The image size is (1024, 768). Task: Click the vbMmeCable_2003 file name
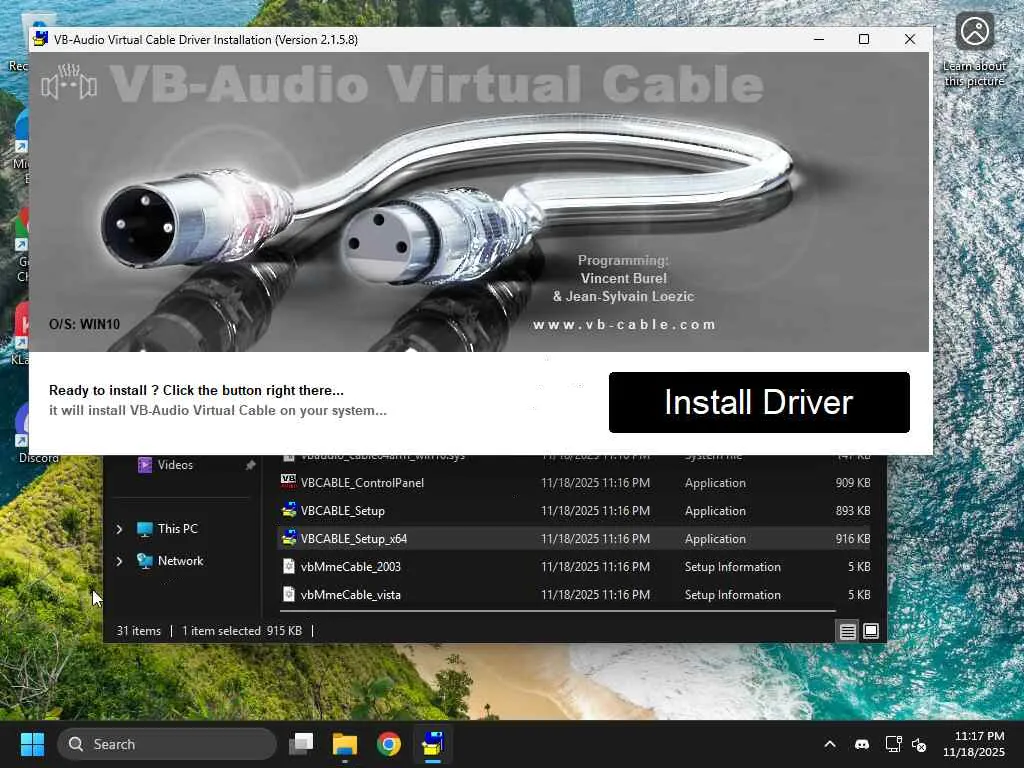tap(351, 567)
